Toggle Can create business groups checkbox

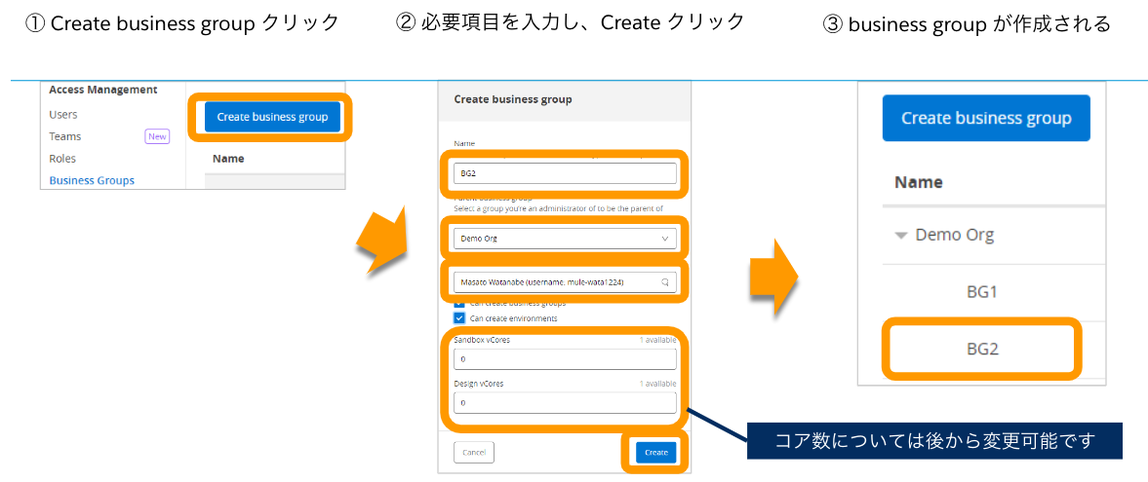pyautogui.click(x=459, y=303)
